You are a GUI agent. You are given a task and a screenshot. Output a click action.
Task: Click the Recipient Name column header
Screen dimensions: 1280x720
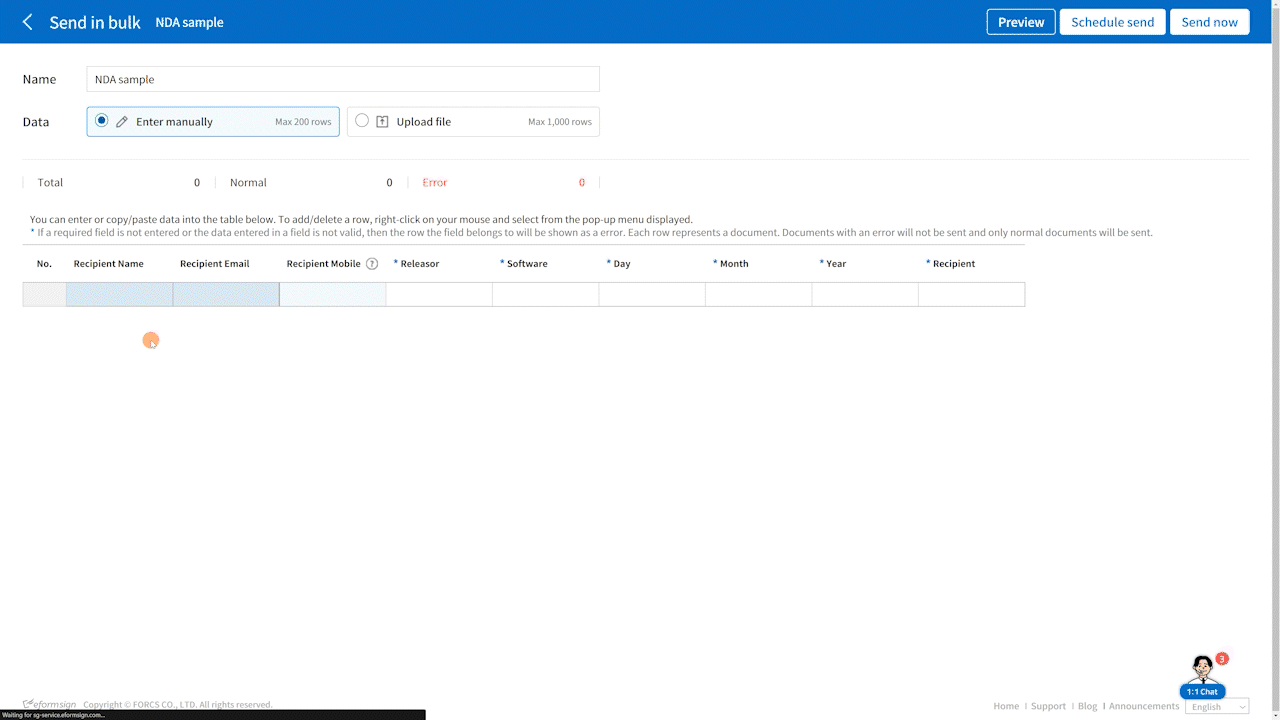[x=108, y=264]
